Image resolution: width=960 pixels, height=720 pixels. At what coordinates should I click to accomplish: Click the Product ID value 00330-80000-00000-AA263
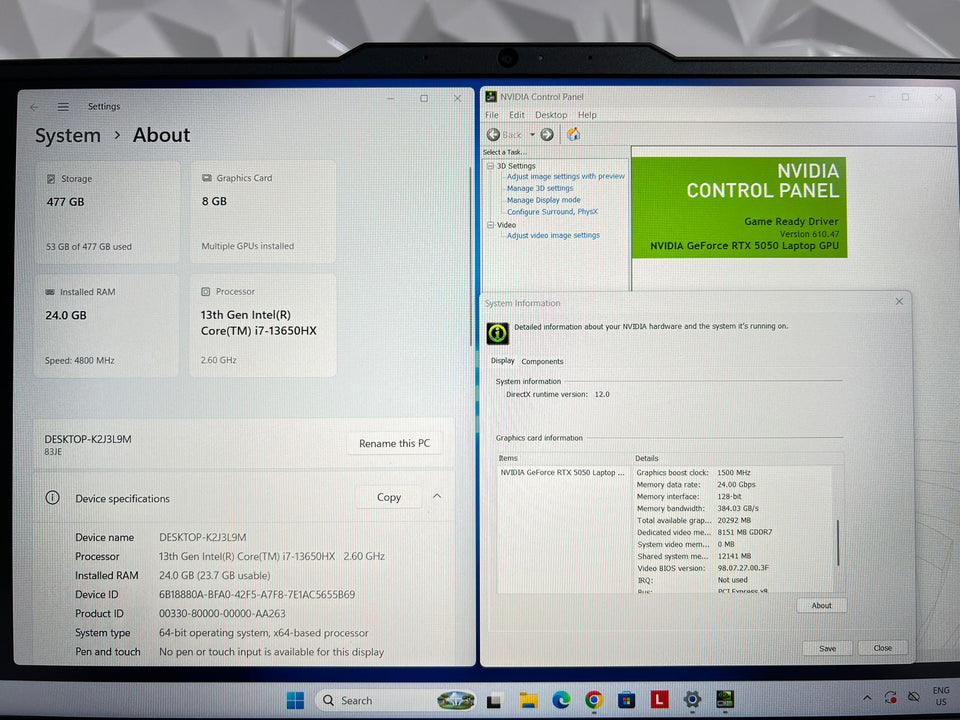[222, 613]
